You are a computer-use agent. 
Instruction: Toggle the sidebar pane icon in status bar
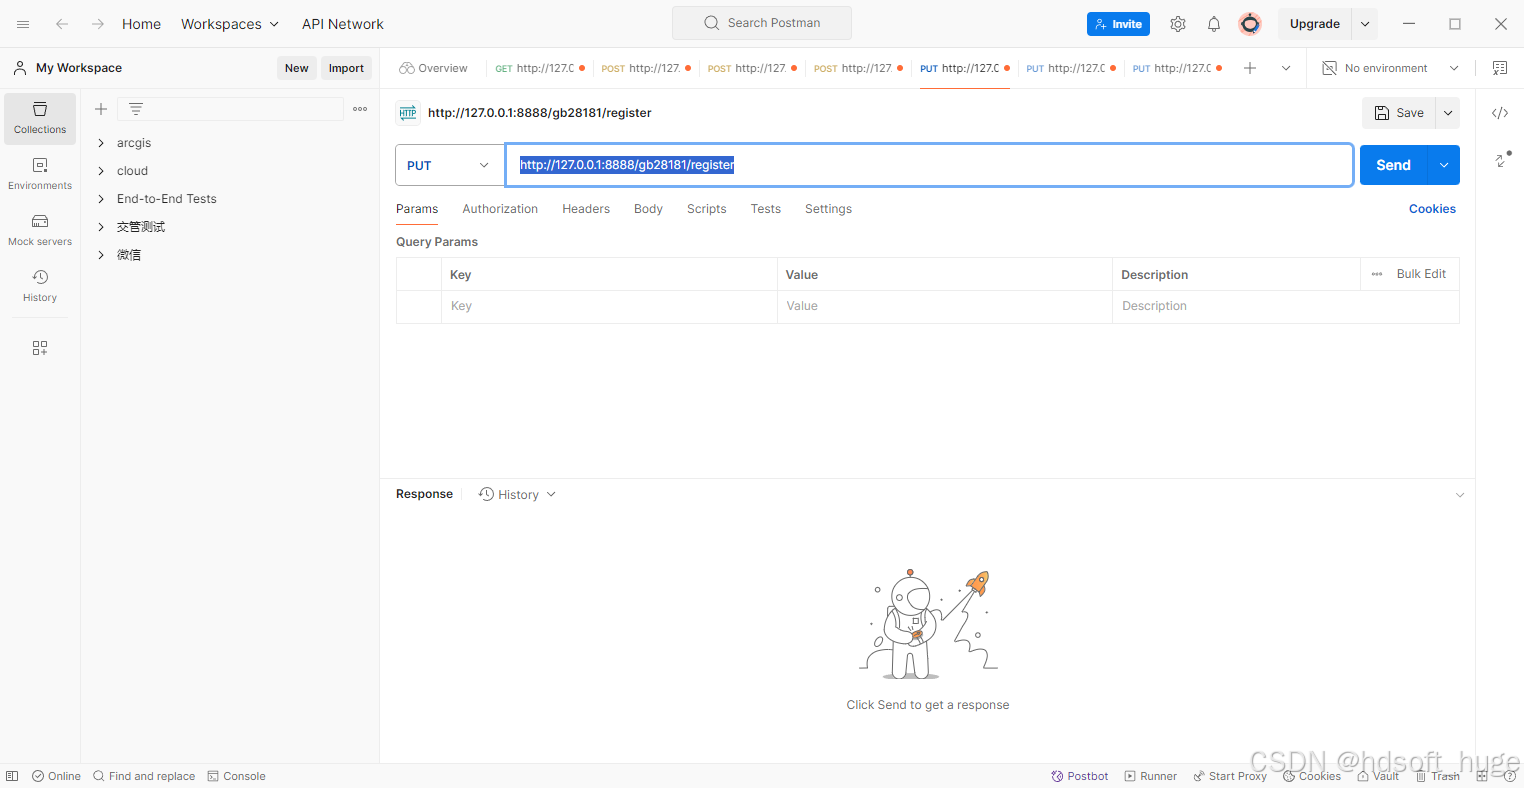click(12, 776)
